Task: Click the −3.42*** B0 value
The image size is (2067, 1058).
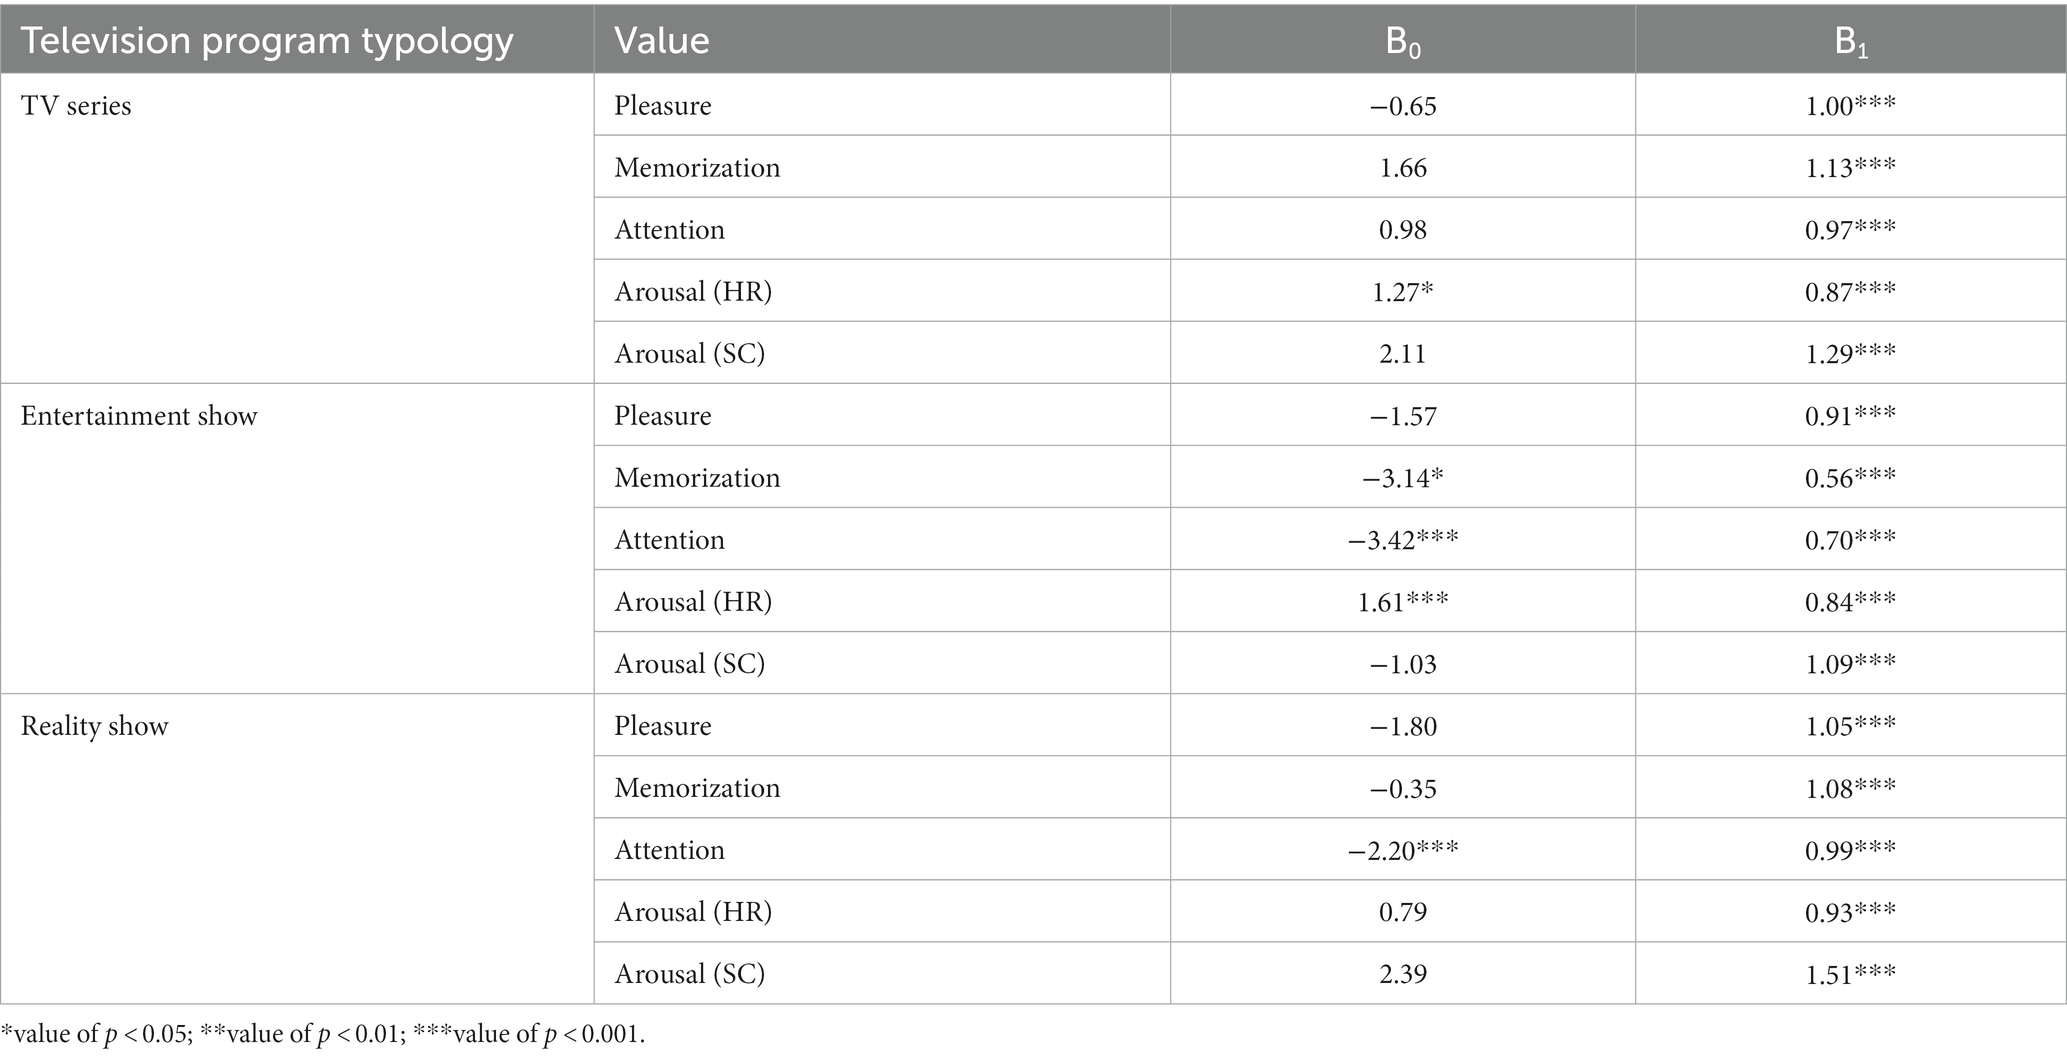Action: point(1403,540)
